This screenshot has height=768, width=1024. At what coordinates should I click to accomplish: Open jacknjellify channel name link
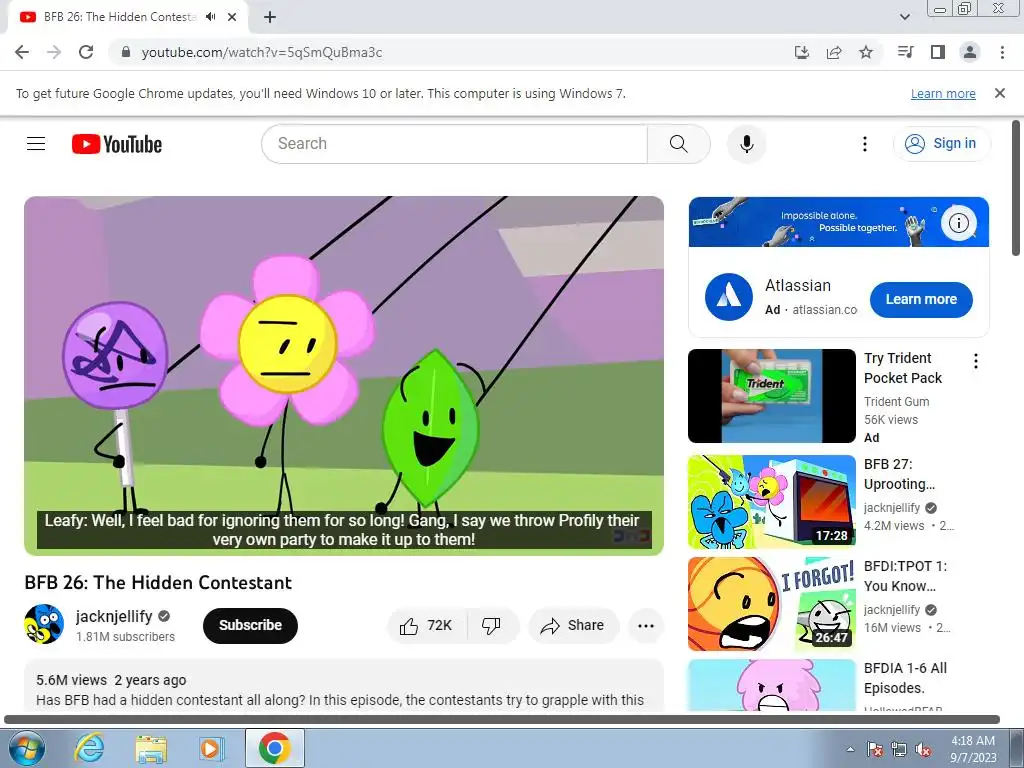pos(114,616)
